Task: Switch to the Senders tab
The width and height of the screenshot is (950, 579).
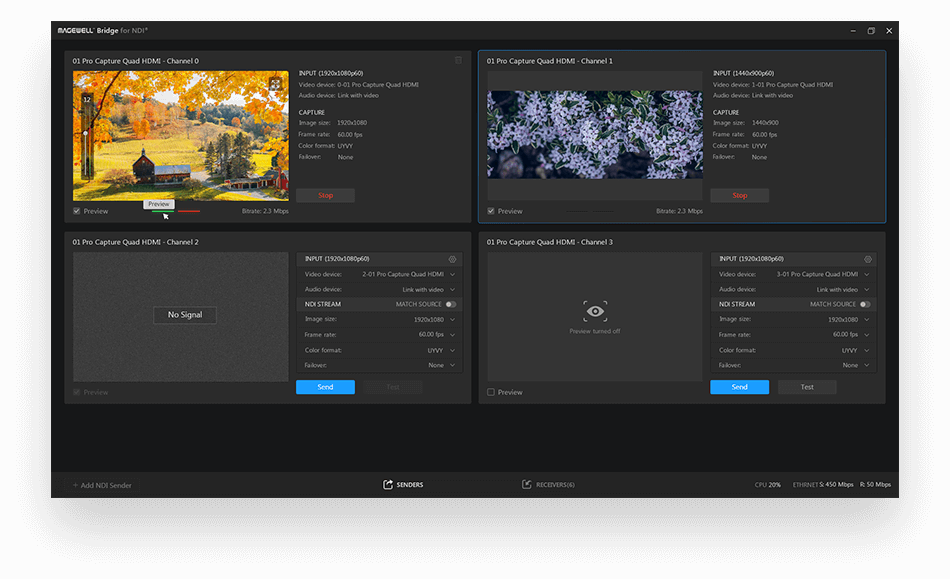Action: click(x=403, y=485)
